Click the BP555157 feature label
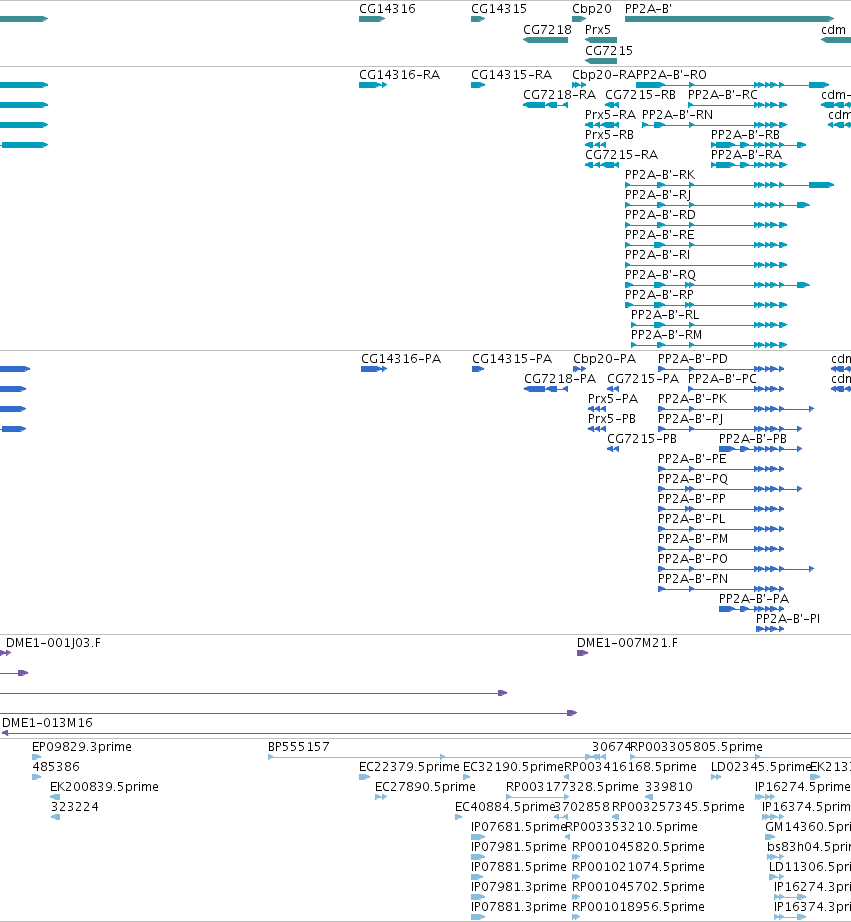The height and width of the screenshot is (922, 851). point(299,747)
